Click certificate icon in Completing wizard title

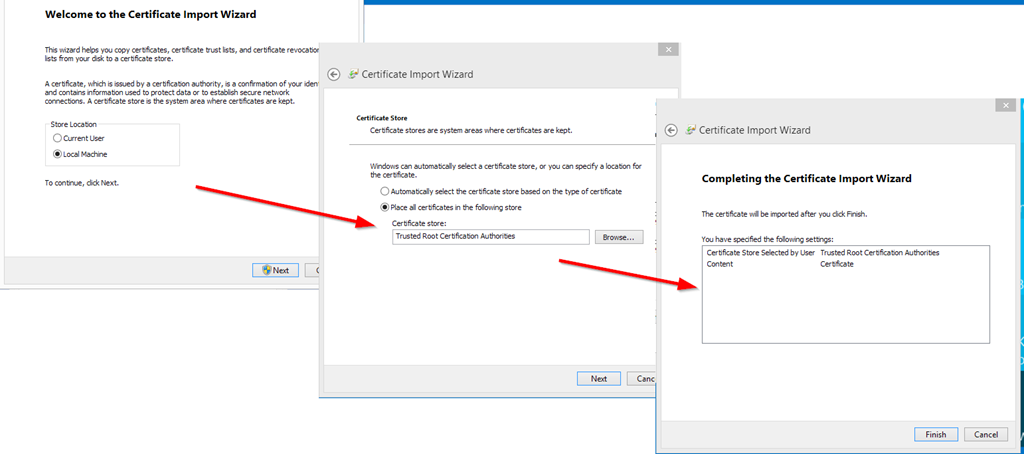coord(690,130)
